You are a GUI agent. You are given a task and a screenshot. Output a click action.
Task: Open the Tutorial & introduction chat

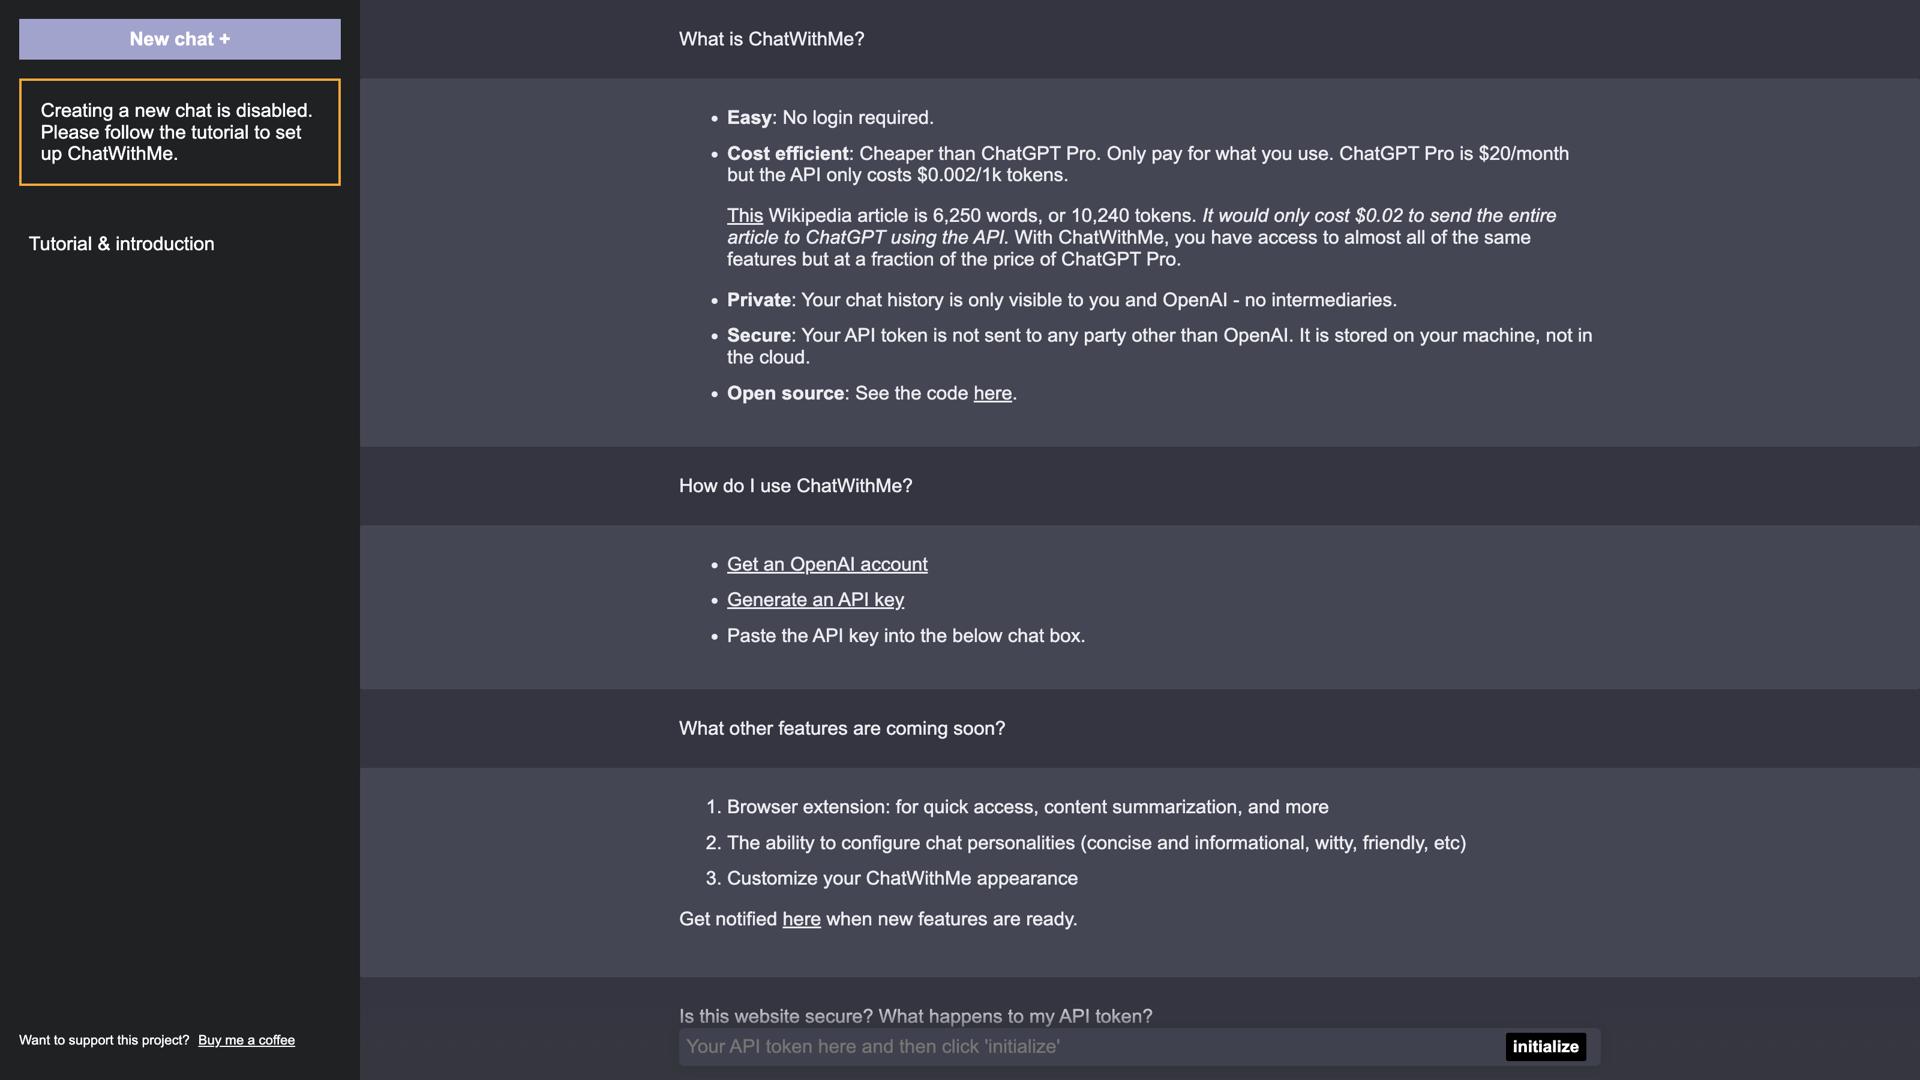pyautogui.click(x=121, y=244)
